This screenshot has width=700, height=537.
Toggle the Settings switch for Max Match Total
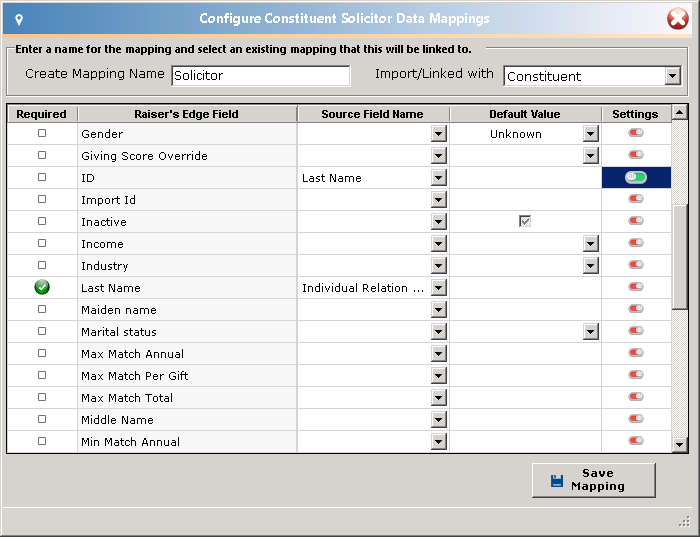636,397
